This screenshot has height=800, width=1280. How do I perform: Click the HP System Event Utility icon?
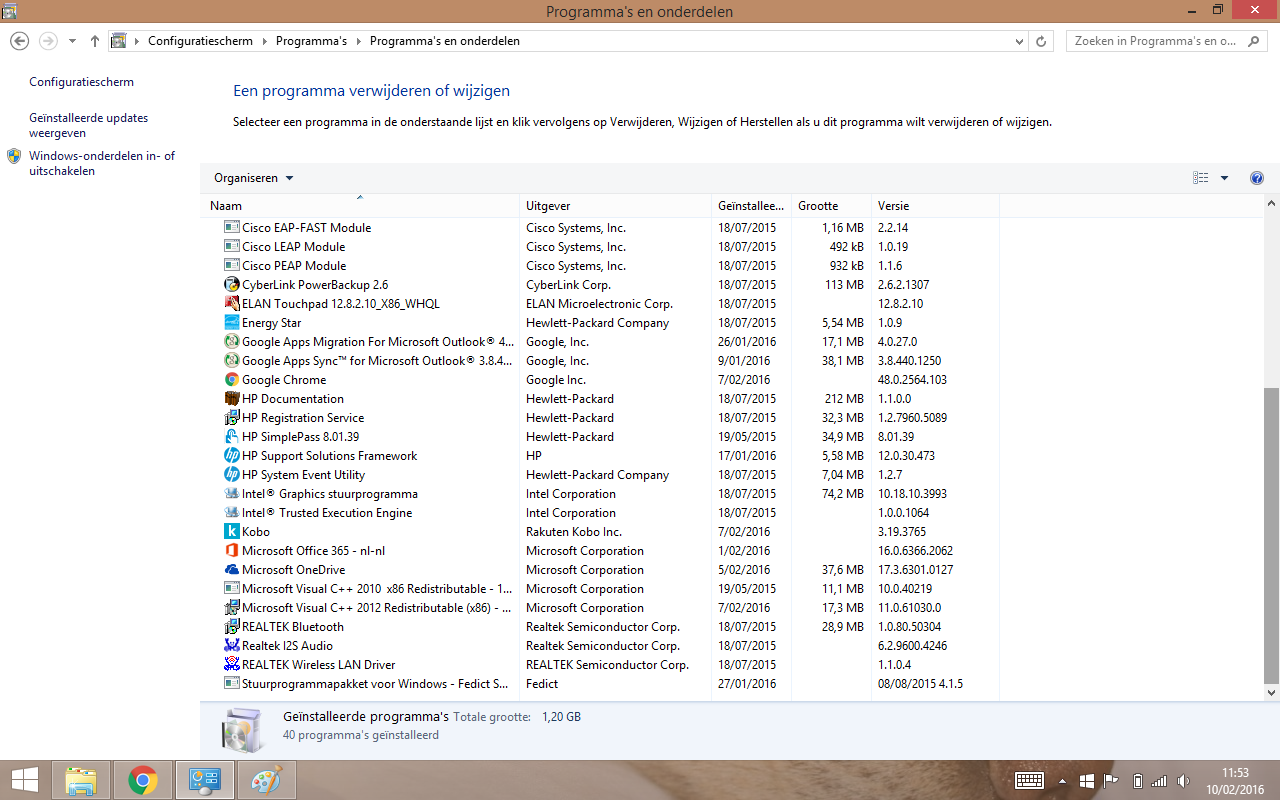click(x=232, y=475)
